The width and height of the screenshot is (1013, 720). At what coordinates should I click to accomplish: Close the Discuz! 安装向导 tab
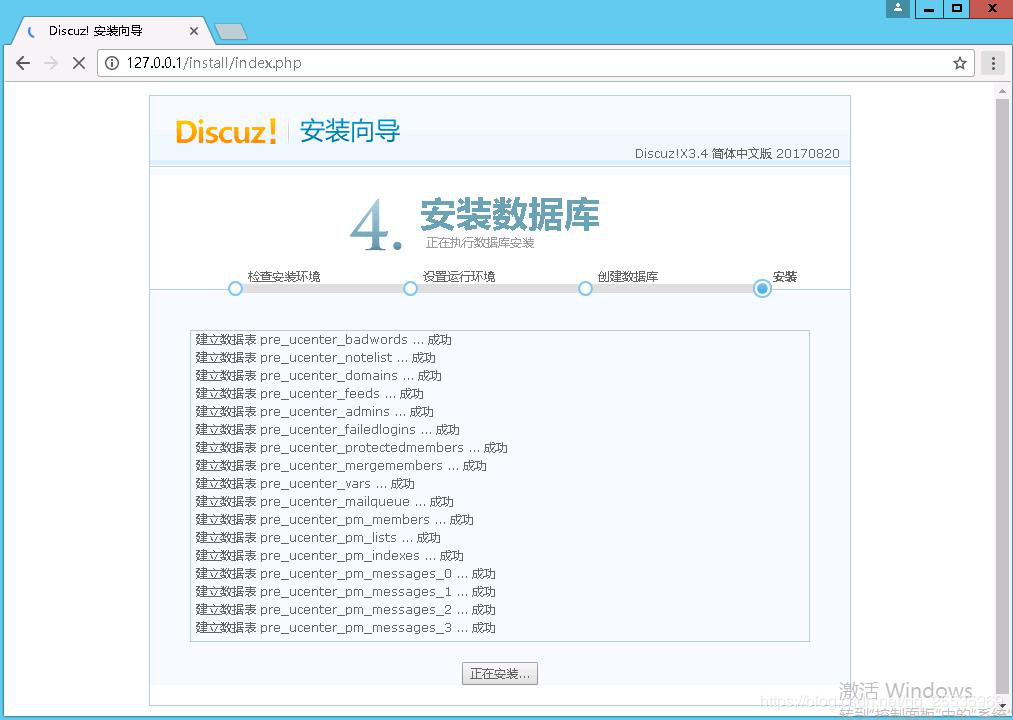(x=194, y=31)
